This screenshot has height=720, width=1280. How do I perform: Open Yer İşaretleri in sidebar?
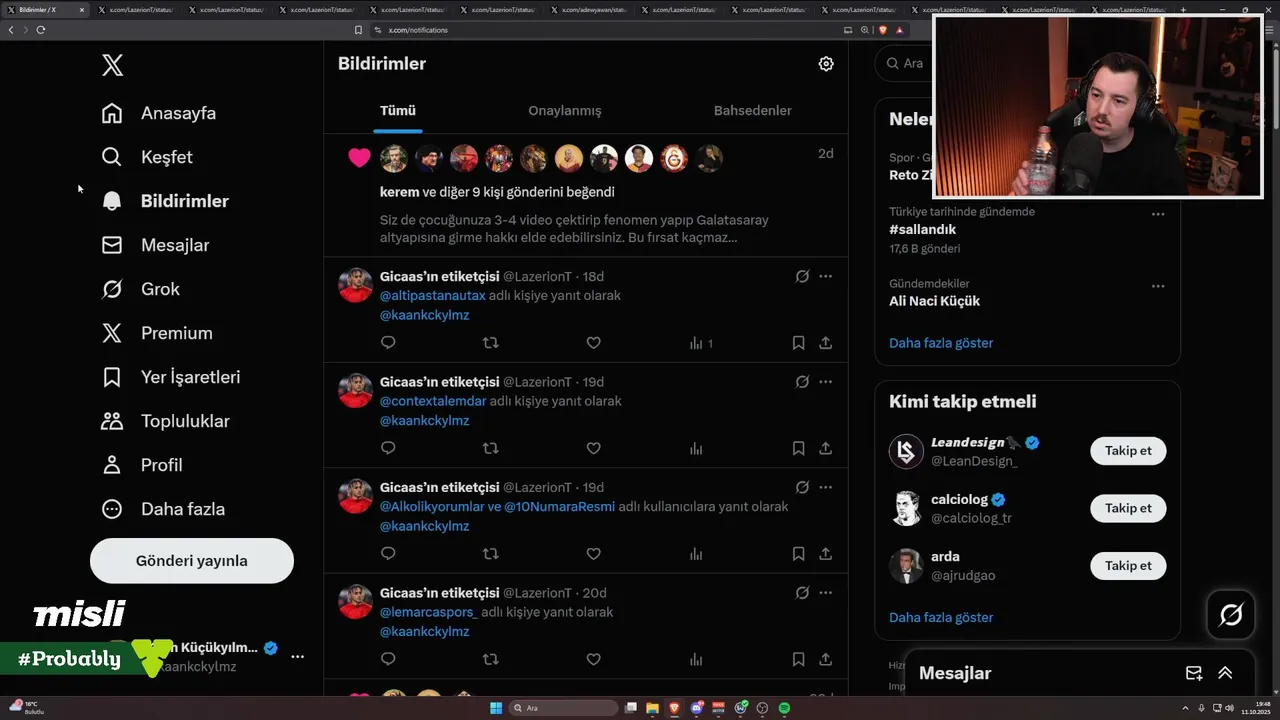coord(171,377)
